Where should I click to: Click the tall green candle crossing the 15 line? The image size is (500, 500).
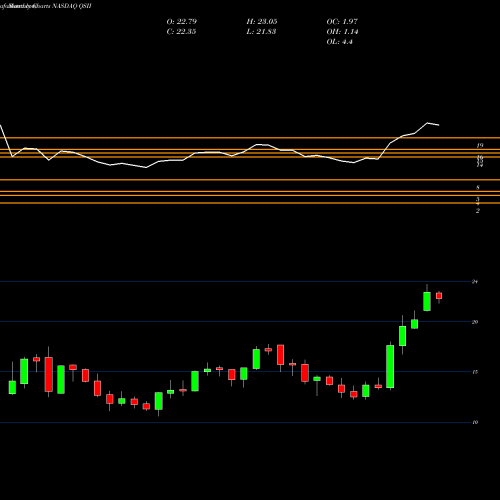point(390,366)
